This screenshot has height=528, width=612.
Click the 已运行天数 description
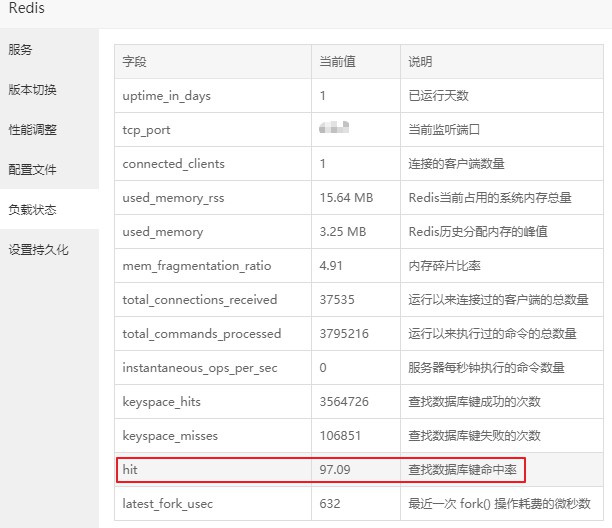pyautogui.click(x=438, y=96)
